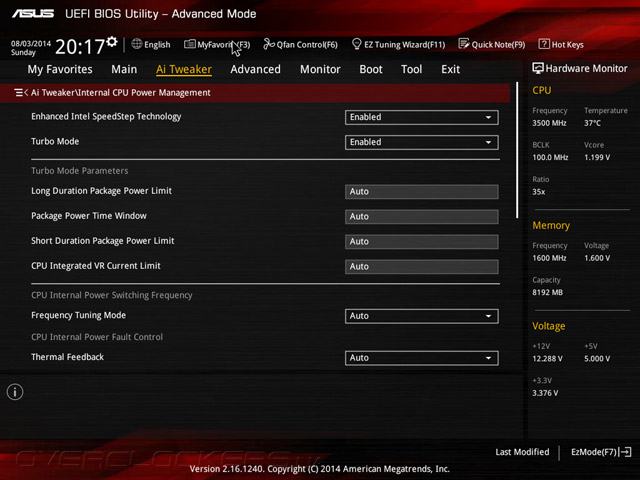Click the globe language icon
Viewport: 640px width, 480px height.
137,44
